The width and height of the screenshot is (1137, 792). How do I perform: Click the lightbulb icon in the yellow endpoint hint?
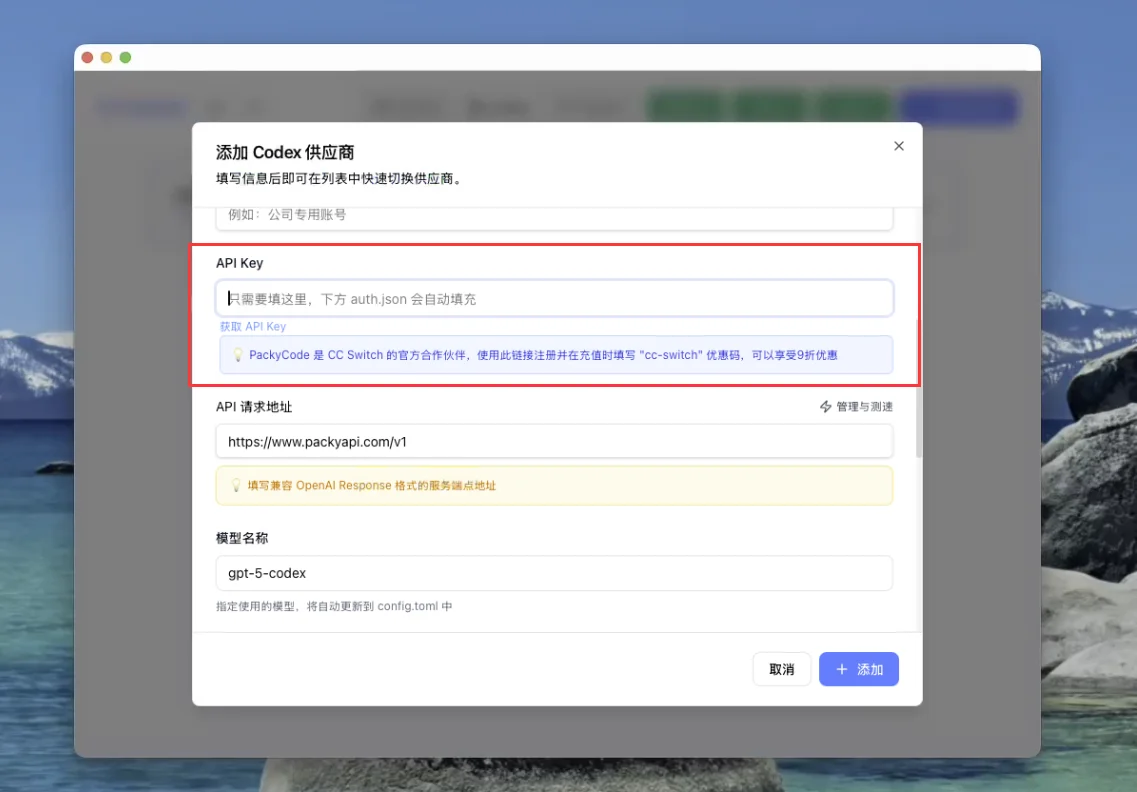click(x=235, y=485)
